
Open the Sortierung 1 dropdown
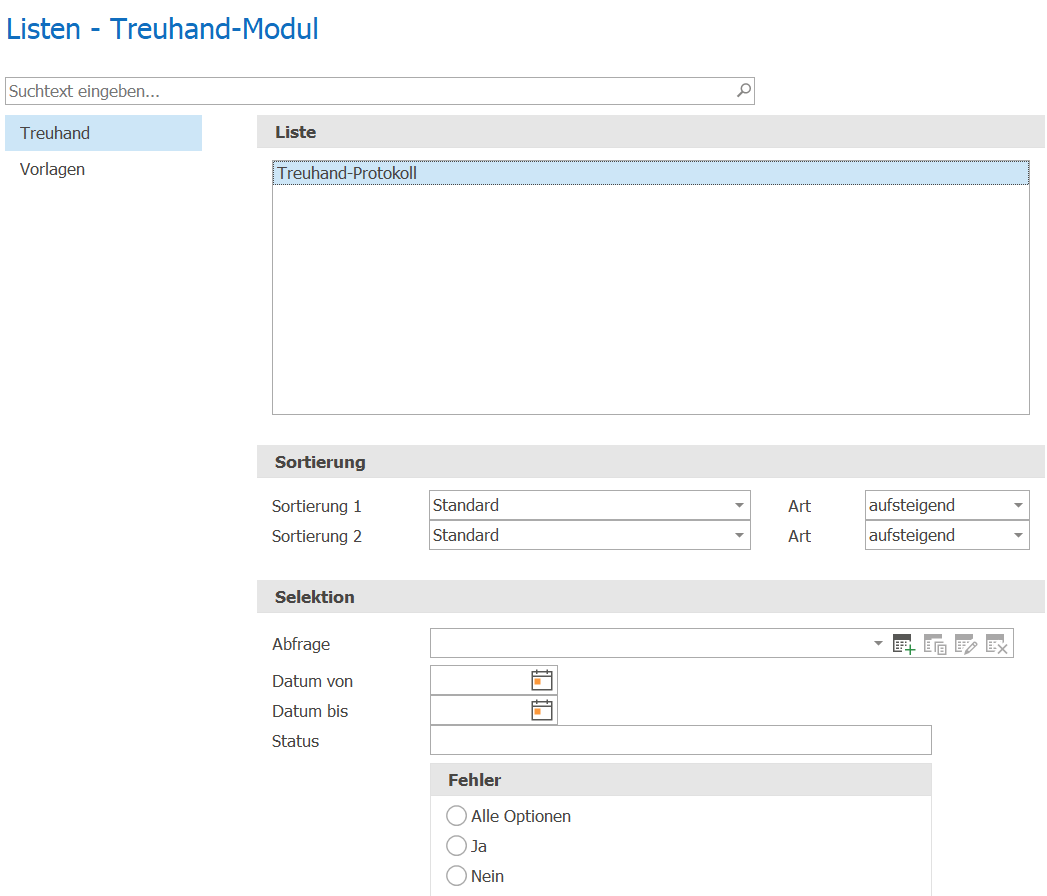click(x=739, y=505)
